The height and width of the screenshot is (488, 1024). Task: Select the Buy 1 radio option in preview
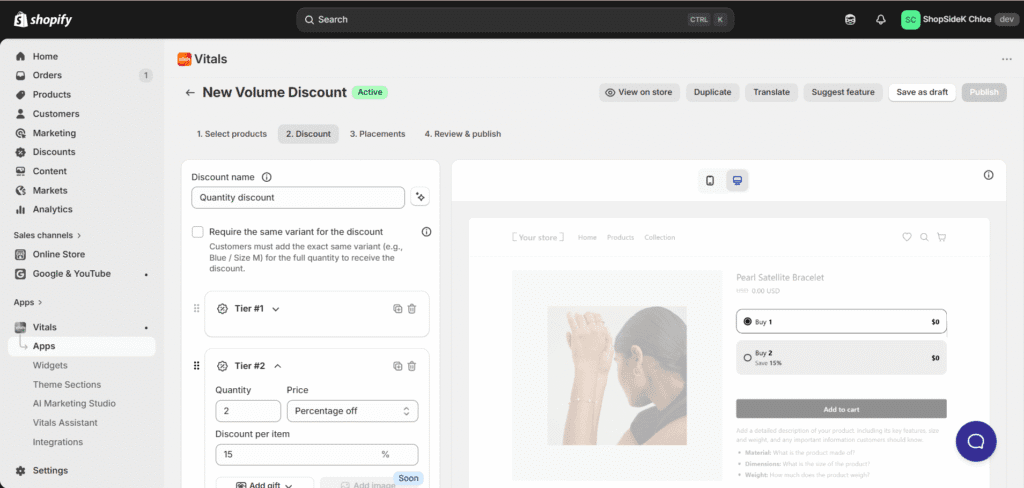click(x=748, y=321)
